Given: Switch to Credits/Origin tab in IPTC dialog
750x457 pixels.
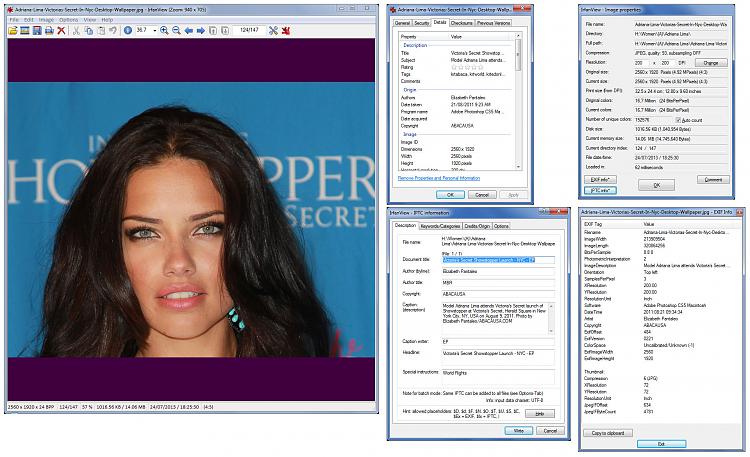Looking at the screenshot, I should tap(477, 226).
